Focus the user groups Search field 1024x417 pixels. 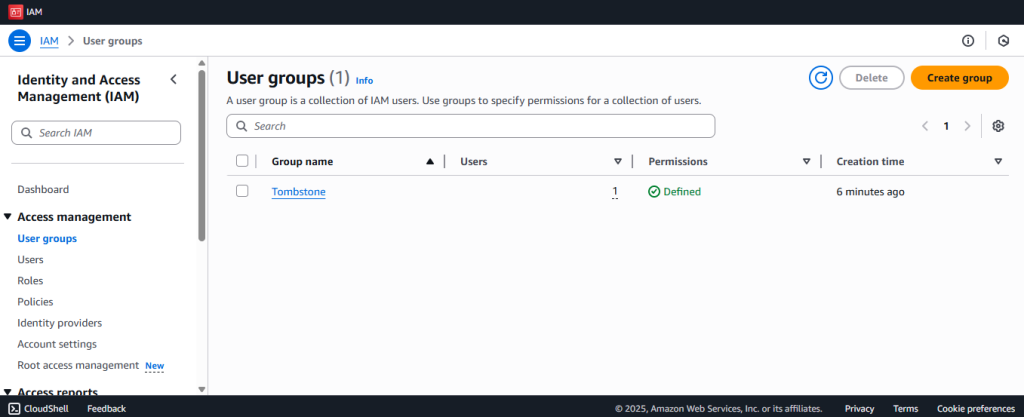point(471,126)
